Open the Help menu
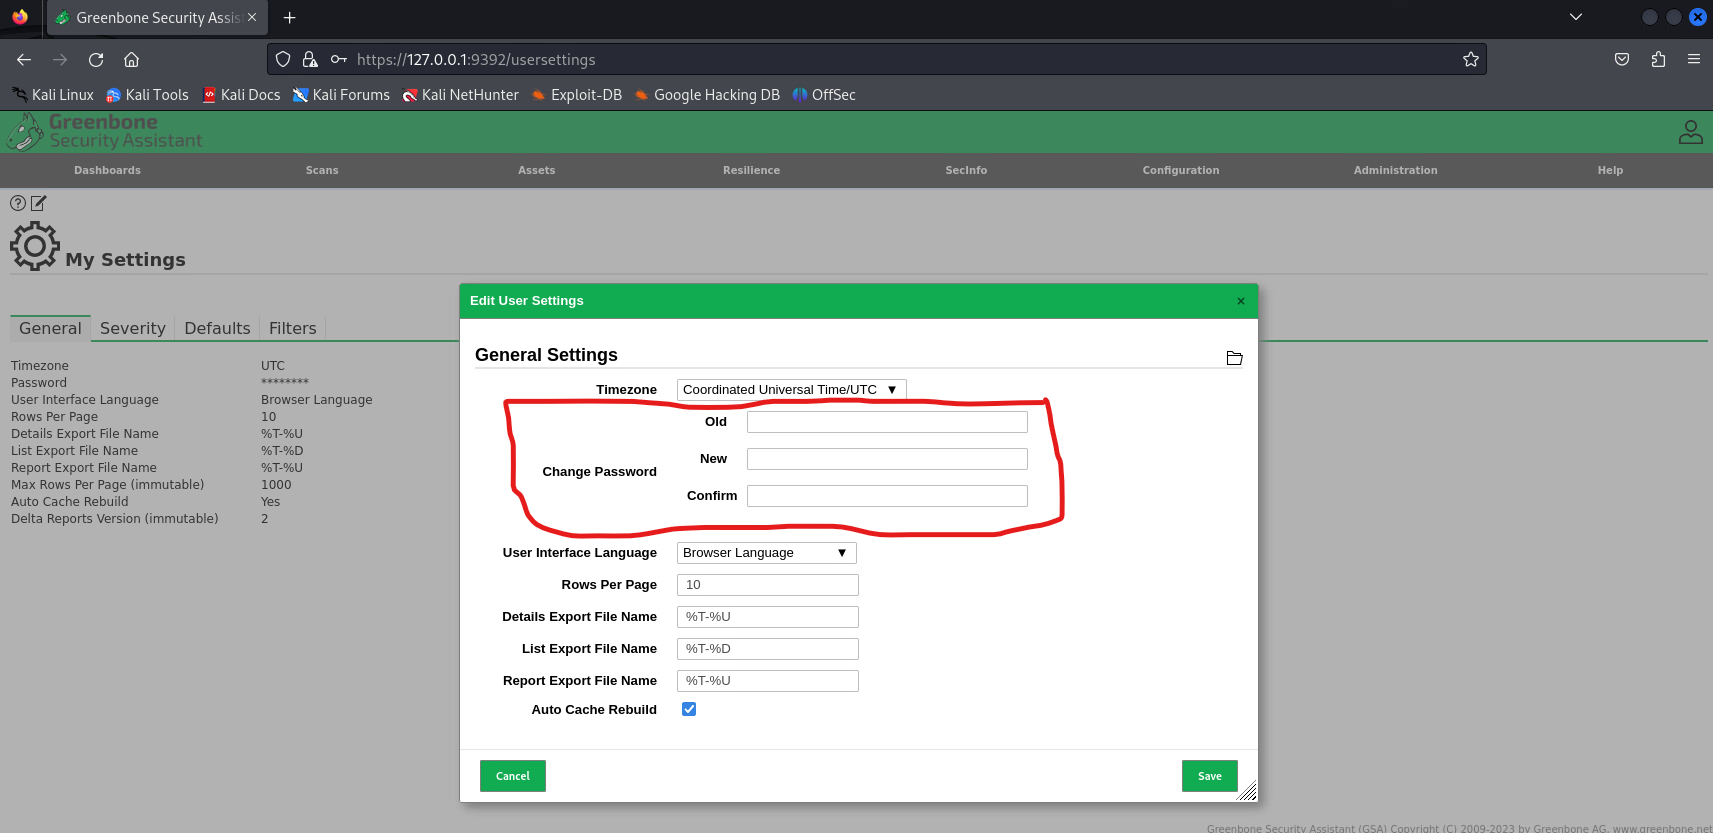This screenshot has height=833, width=1713. click(x=1610, y=170)
